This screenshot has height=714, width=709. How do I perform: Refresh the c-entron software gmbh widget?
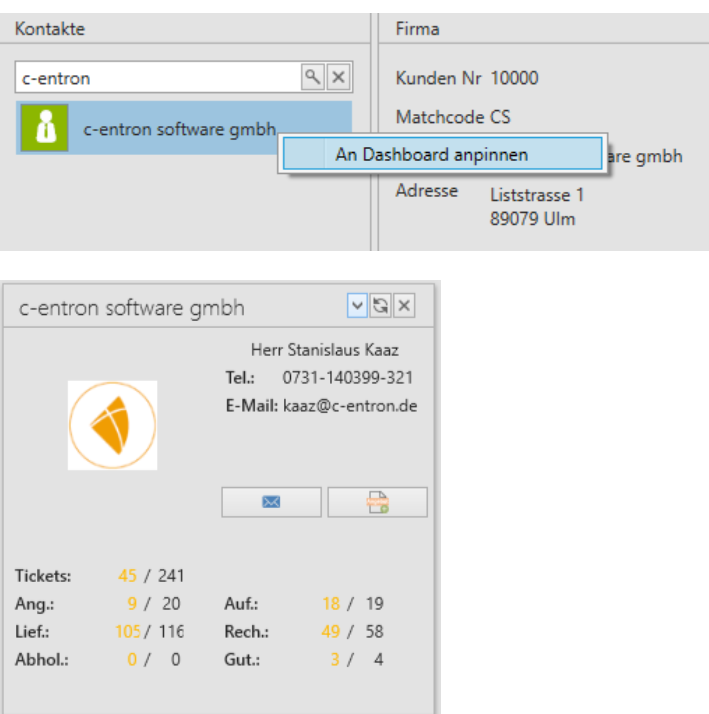pyautogui.click(x=382, y=307)
